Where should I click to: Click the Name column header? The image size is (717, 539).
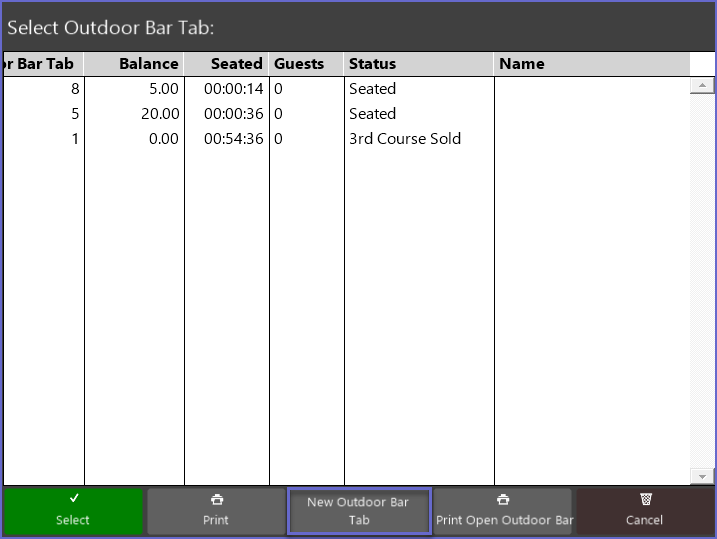click(x=590, y=64)
